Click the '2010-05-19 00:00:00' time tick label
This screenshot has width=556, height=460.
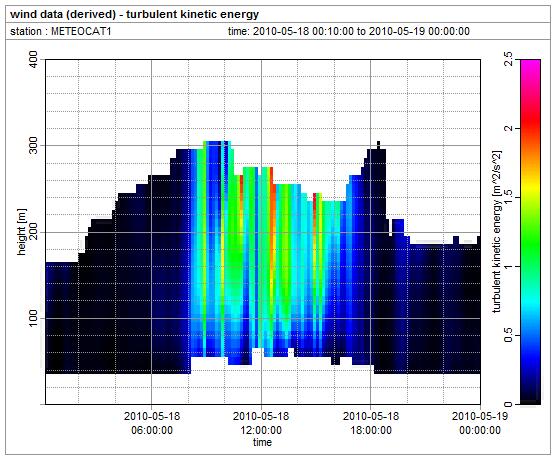(480, 423)
